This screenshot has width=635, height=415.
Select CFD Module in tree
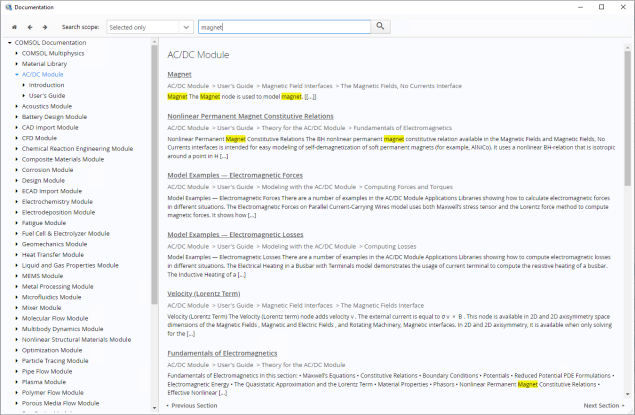click(x=39, y=138)
